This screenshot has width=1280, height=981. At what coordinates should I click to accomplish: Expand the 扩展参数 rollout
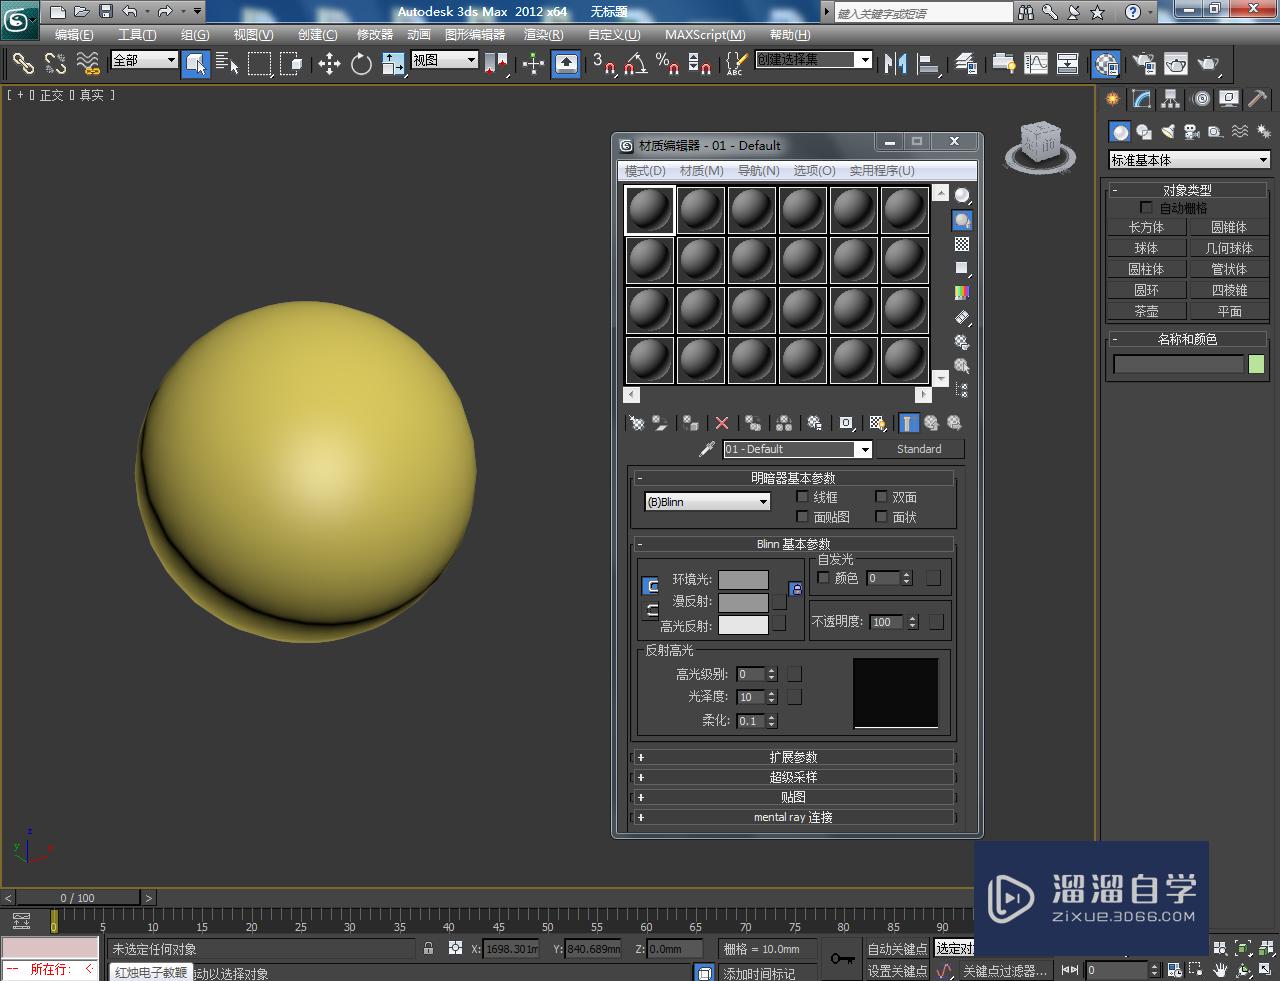coord(794,757)
